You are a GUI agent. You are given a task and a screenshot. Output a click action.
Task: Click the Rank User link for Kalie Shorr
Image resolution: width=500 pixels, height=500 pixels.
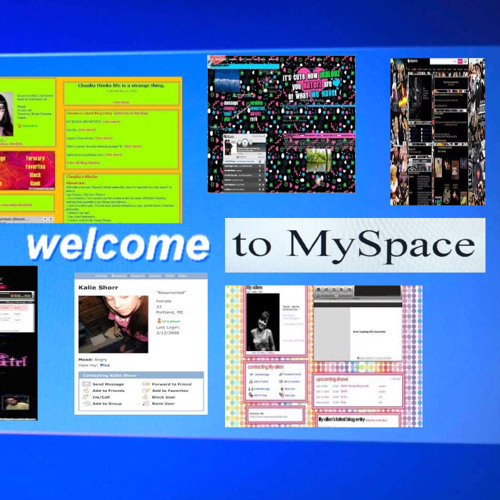click(163, 404)
